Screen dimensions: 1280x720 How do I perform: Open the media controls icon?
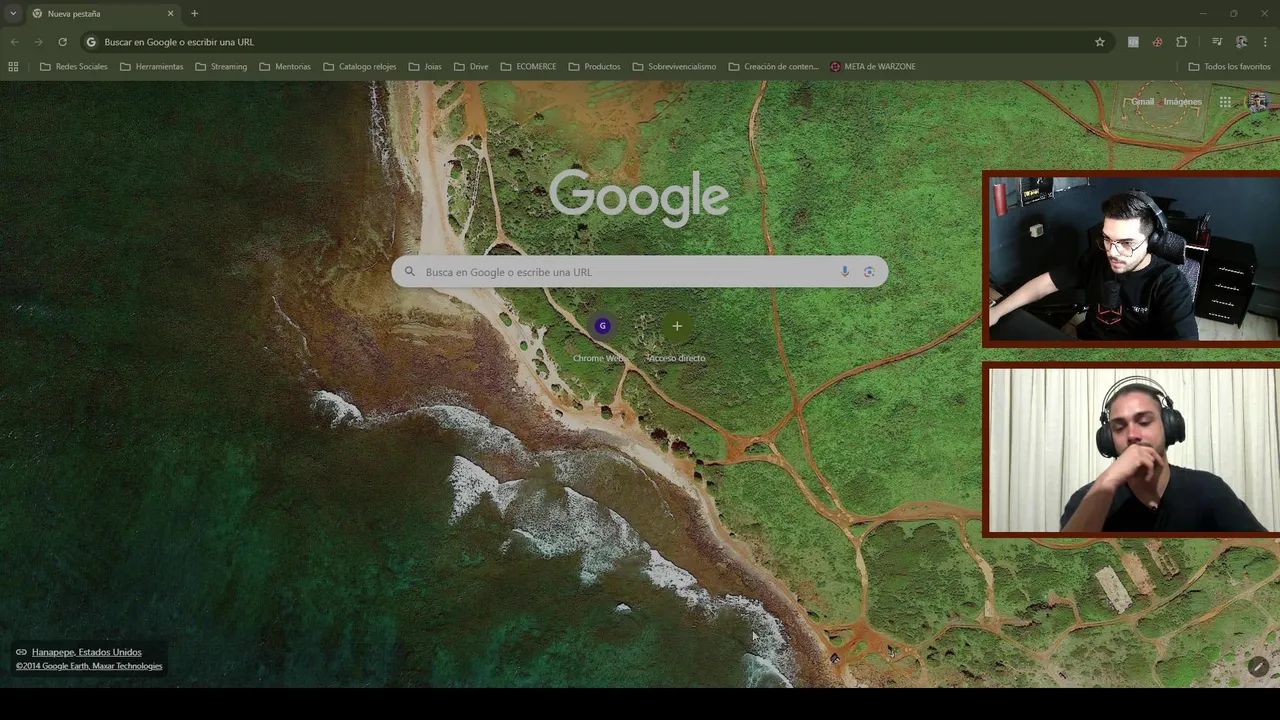point(1217,42)
